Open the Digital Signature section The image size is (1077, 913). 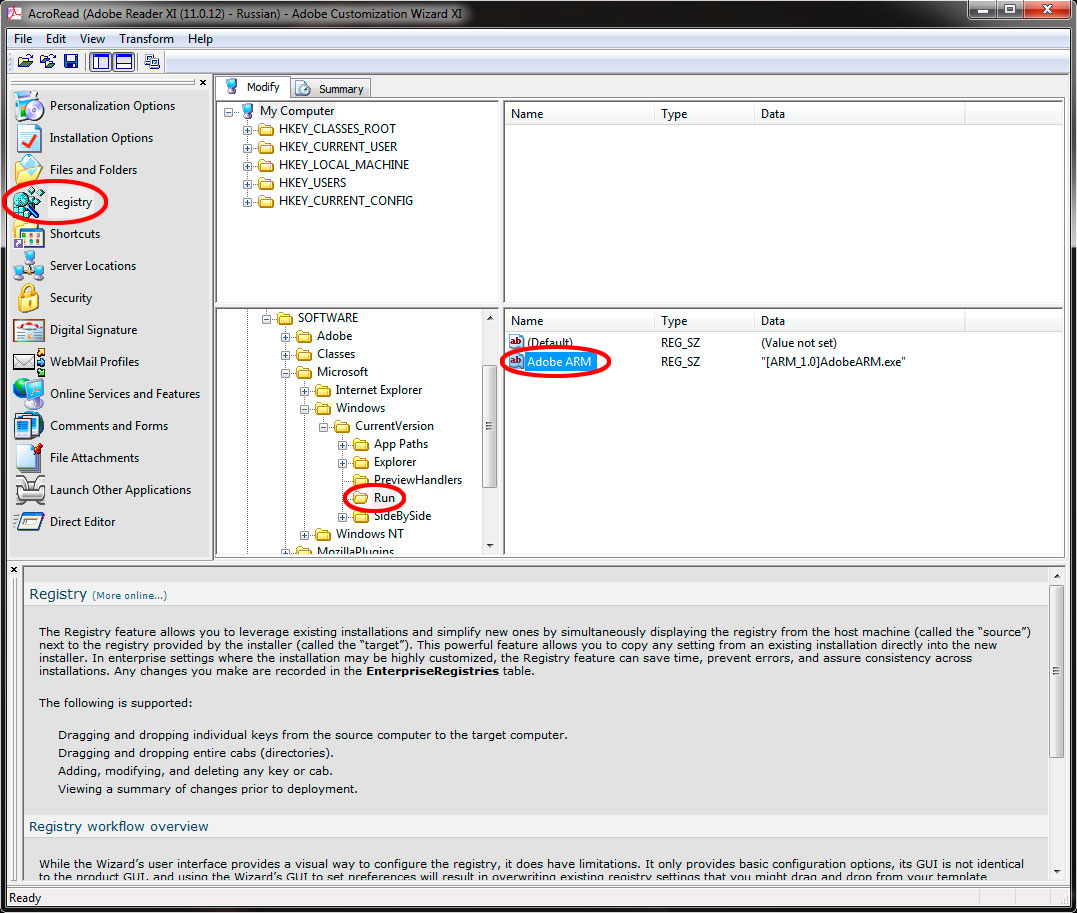pyautogui.click(x=93, y=330)
